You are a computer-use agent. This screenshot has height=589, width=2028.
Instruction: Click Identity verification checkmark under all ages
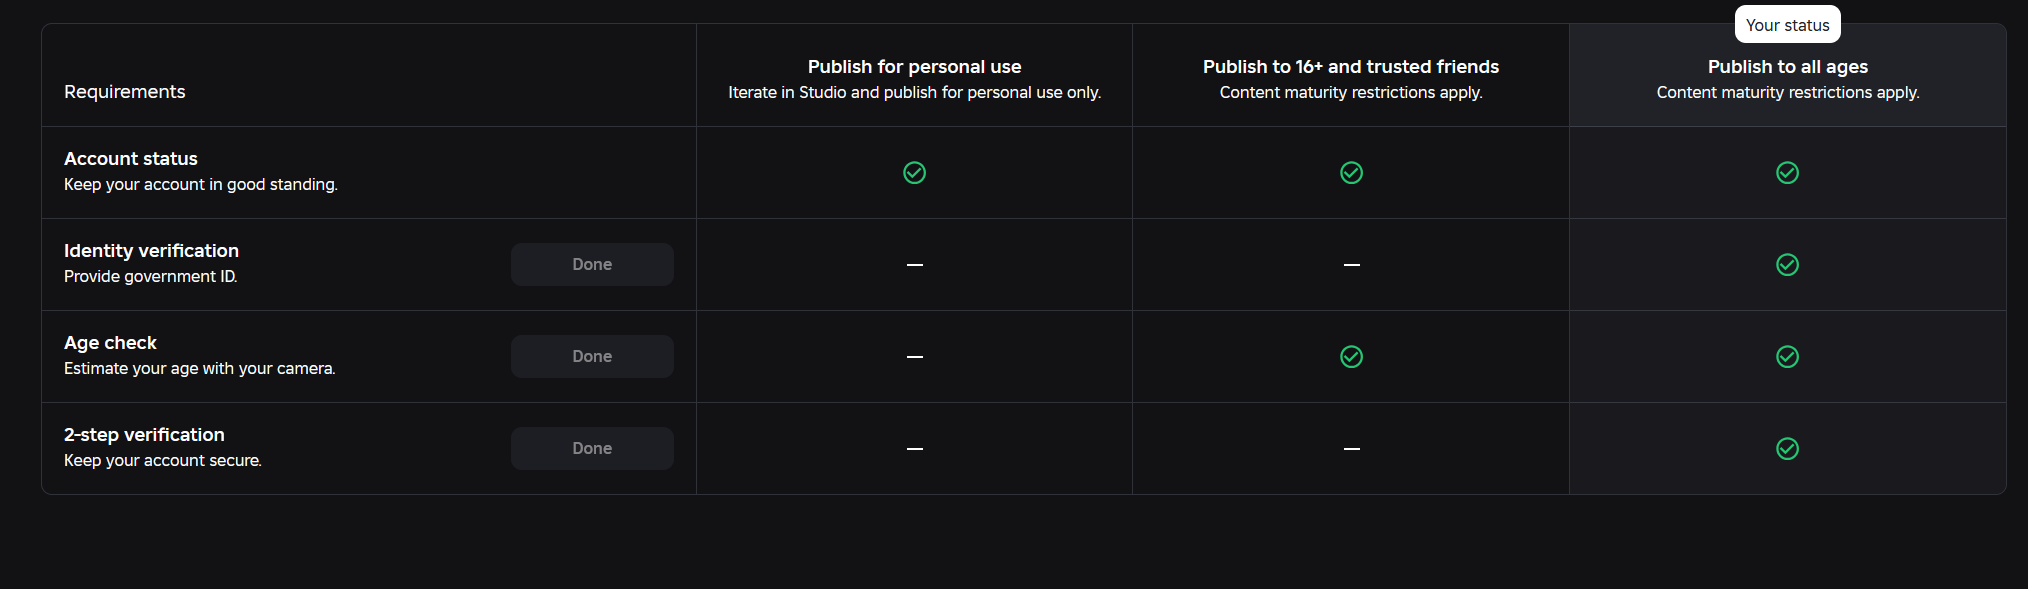pos(1787,265)
